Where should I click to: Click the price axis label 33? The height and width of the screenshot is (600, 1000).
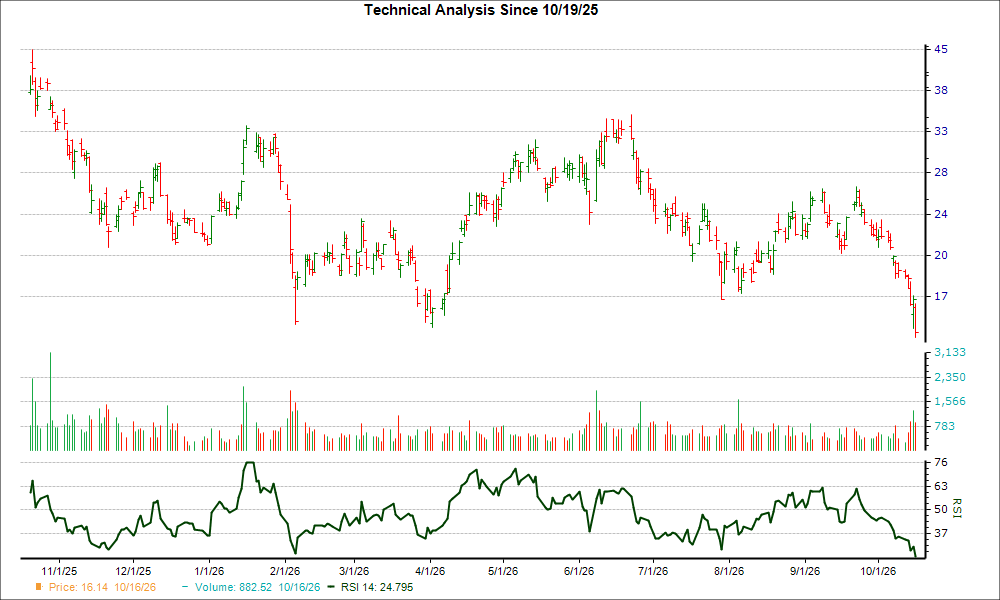[941, 131]
